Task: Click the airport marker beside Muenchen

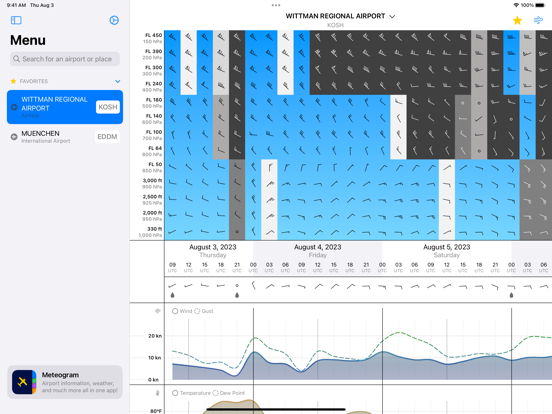Action: click(14, 137)
